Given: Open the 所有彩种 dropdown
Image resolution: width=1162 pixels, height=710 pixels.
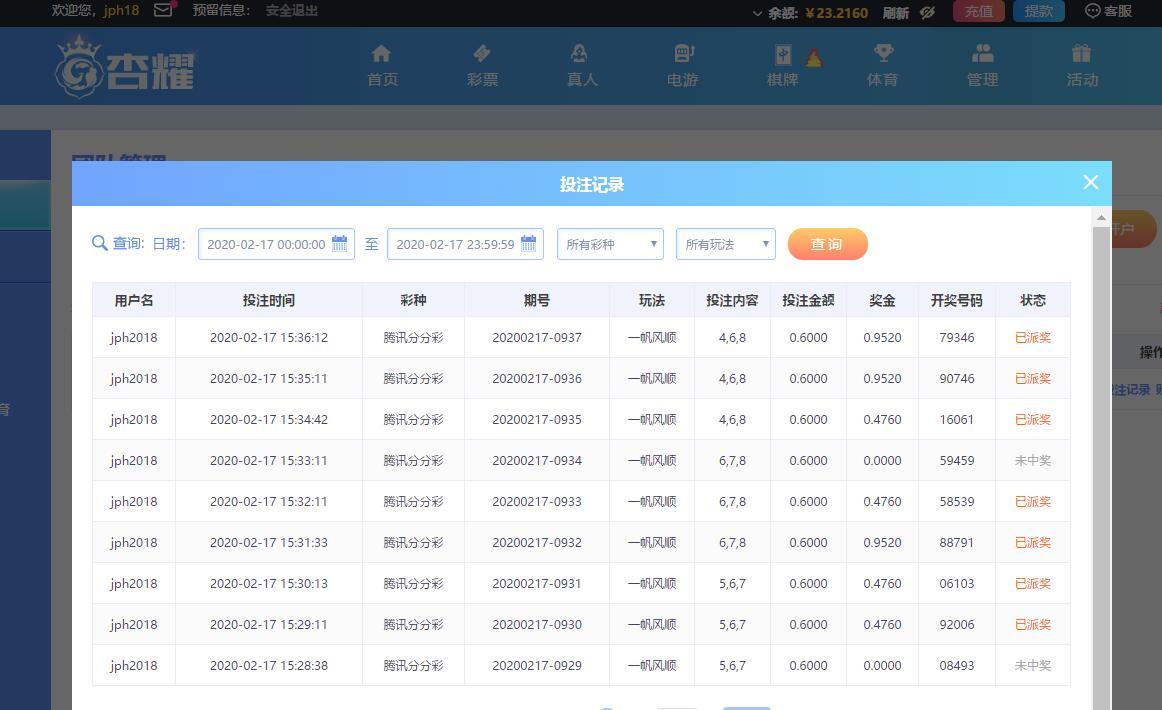Looking at the screenshot, I should click(x=610, y=244).
